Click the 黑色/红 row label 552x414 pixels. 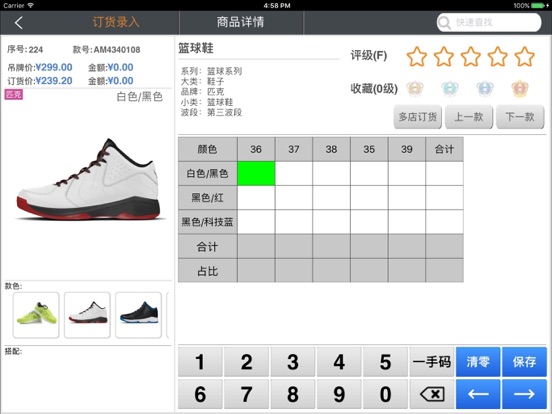click(208, 198)
